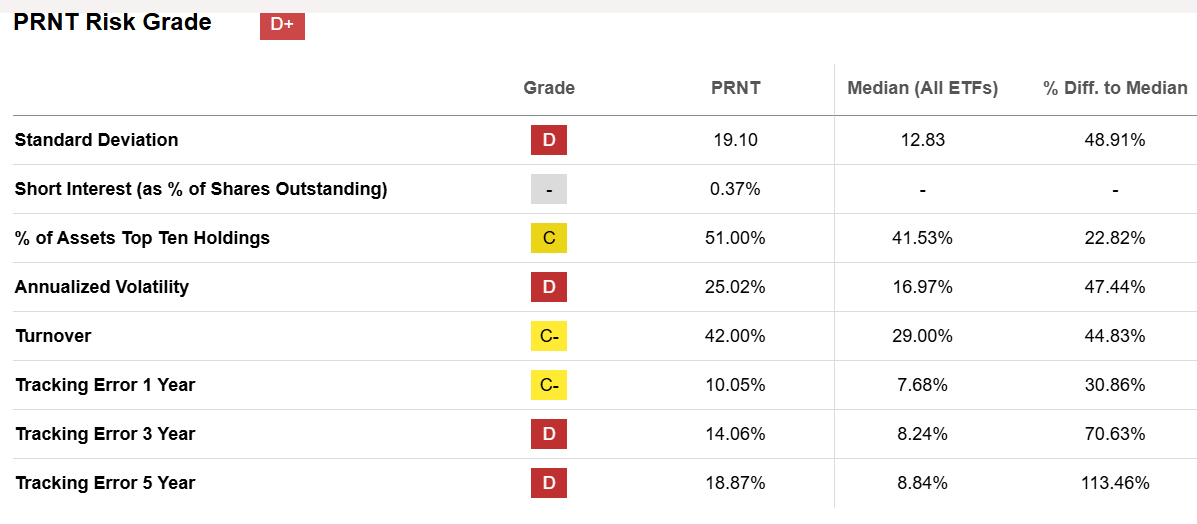Screen dimensions: 1197x524
Task: Click the Median (All ETFs) column header
Action: (922, 88)
